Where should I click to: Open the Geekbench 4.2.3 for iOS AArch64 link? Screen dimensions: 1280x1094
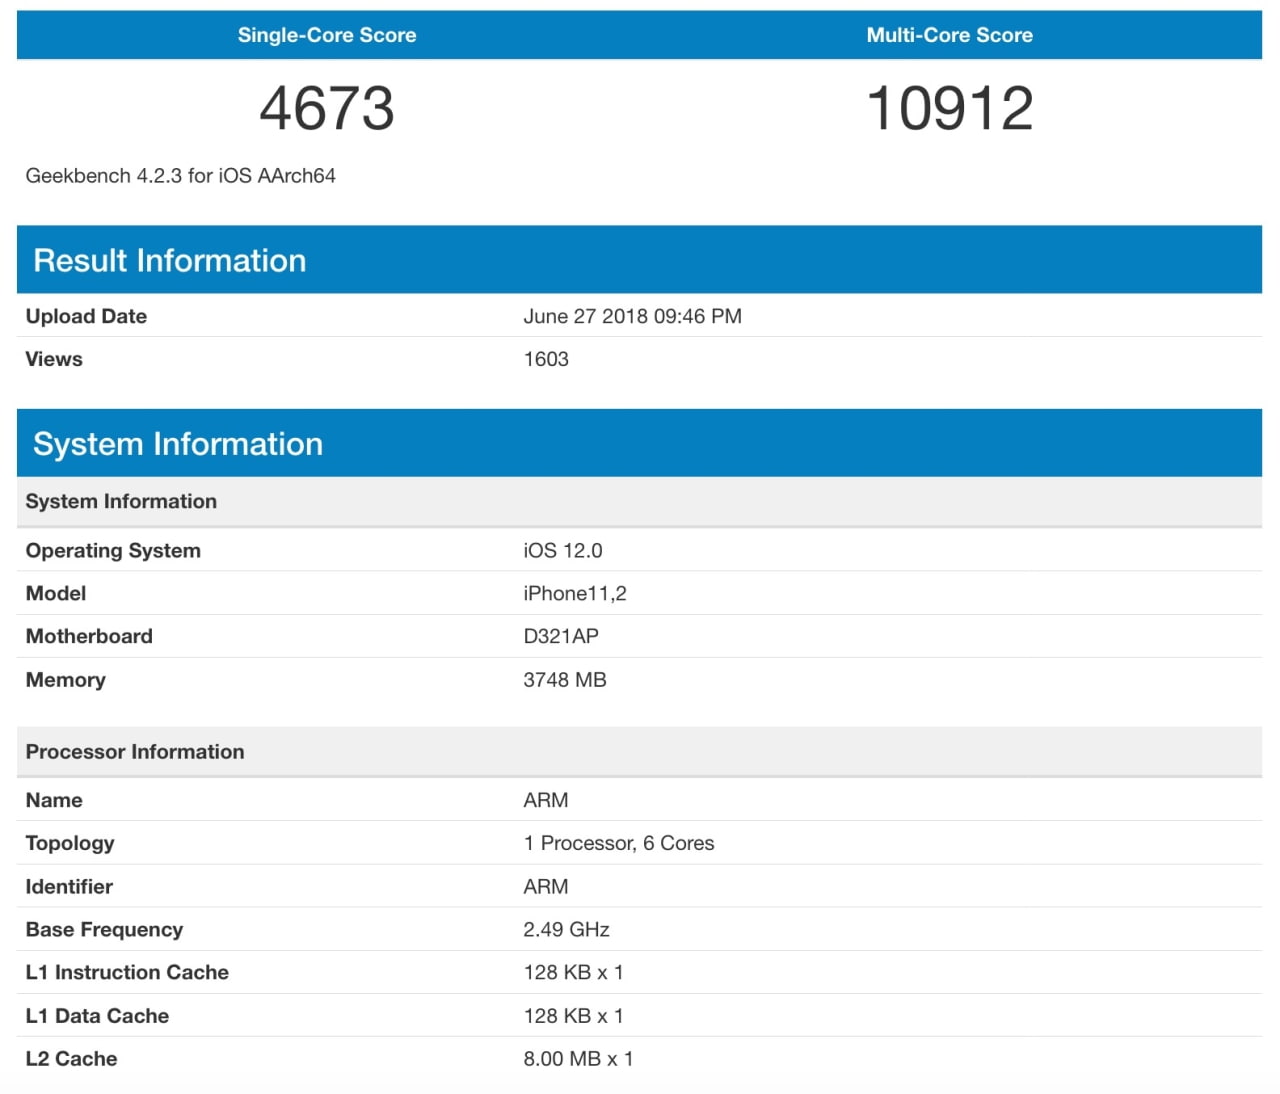pos(180,175)
